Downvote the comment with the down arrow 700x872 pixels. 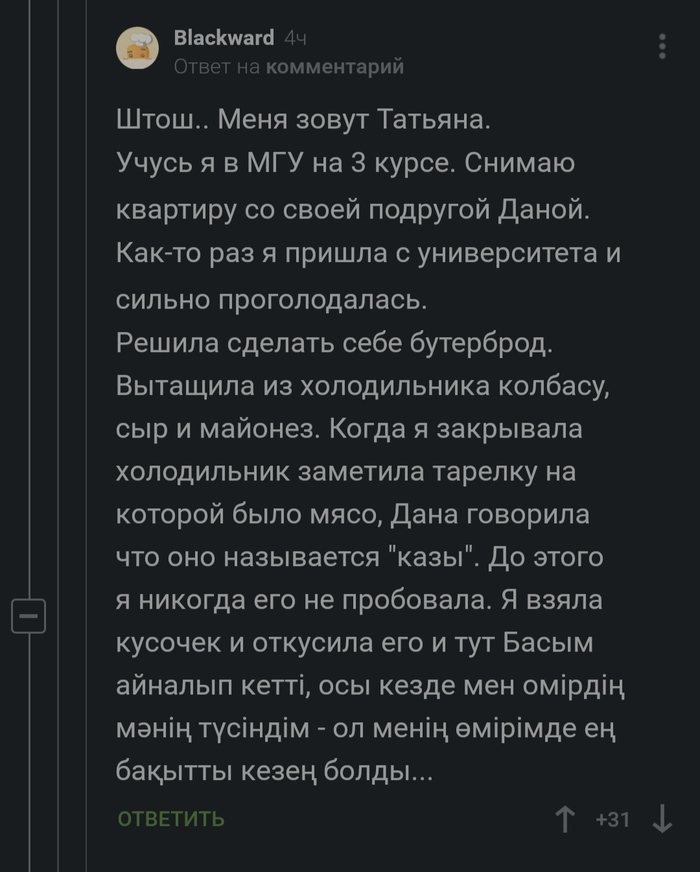(662, 820)
